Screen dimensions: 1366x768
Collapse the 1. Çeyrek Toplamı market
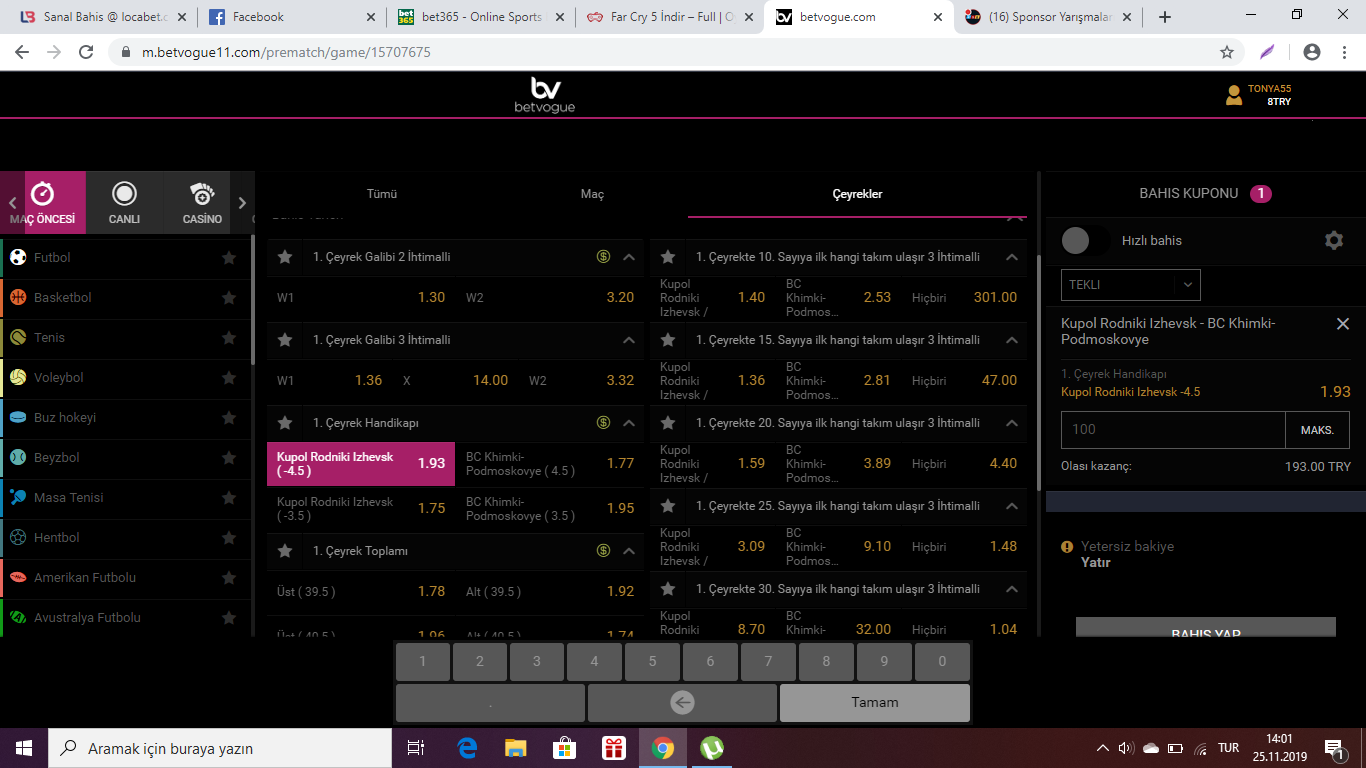(x=629, y=551)
